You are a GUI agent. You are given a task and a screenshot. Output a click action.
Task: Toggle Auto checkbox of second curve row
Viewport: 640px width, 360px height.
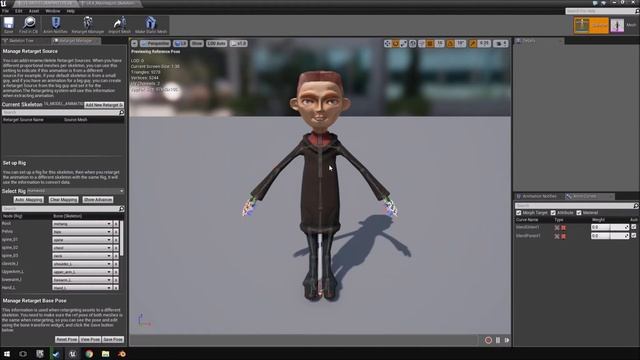tap(633, 236)
